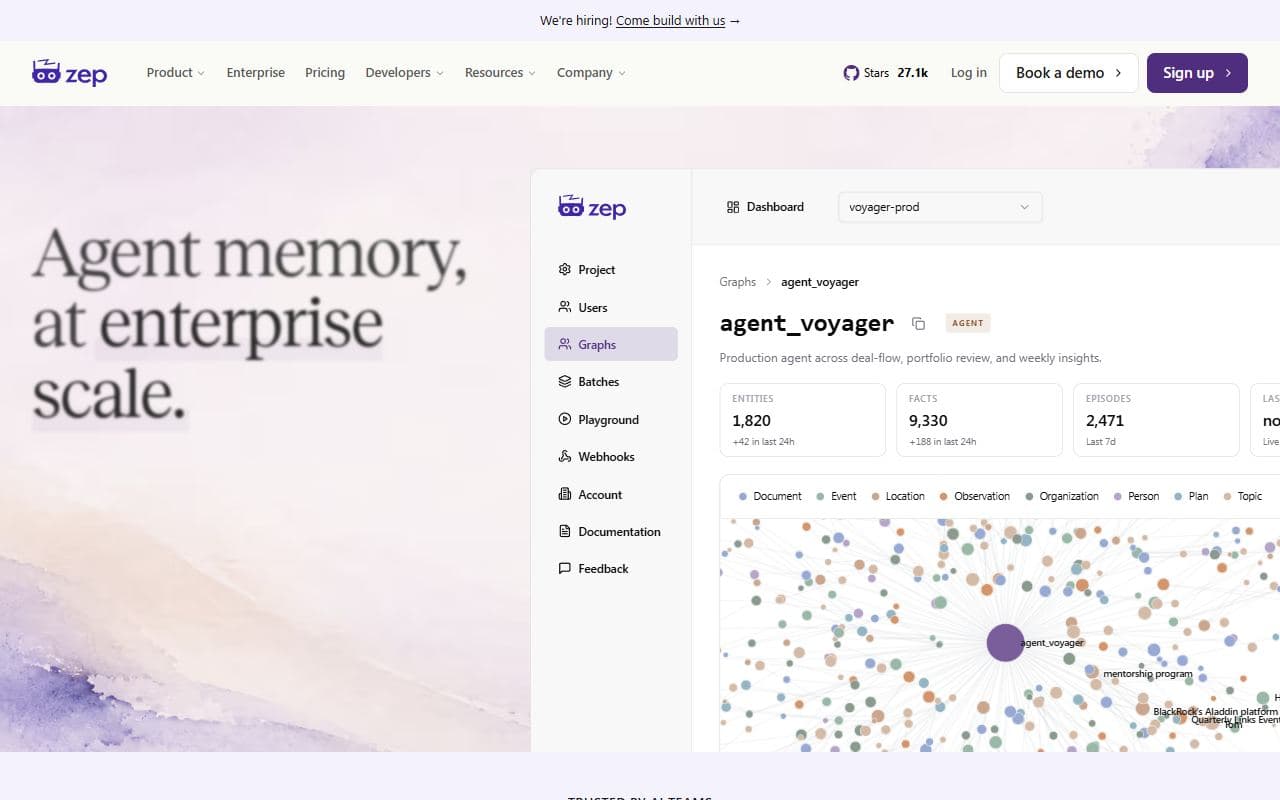Click the Batches stack icon

(565, 382)
